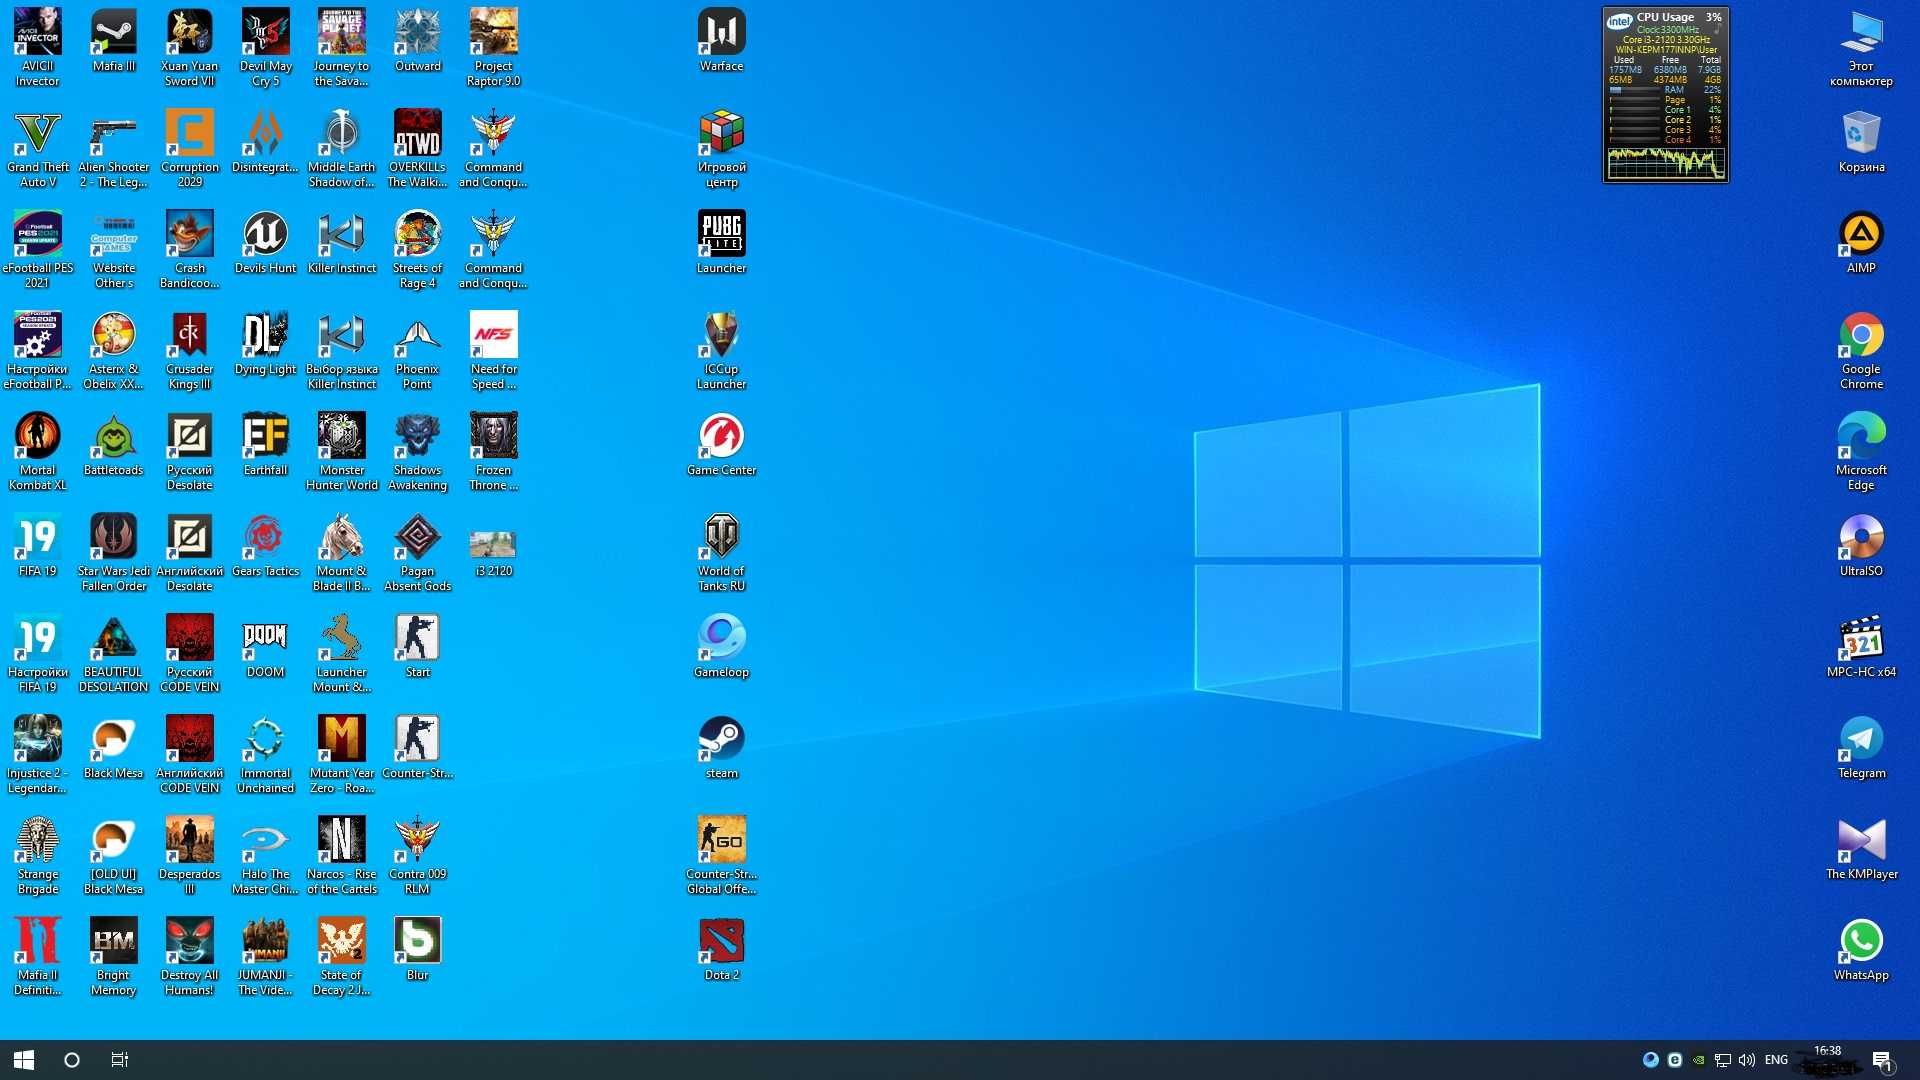Open Task View in the taskbar

tap(120, 1060)
